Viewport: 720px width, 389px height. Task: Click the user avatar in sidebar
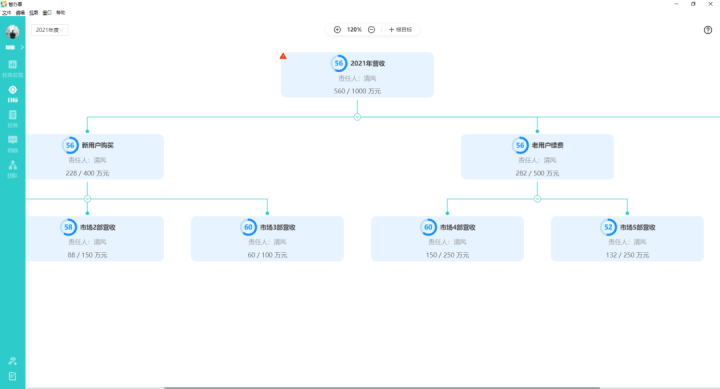click(x=12, y=32)
